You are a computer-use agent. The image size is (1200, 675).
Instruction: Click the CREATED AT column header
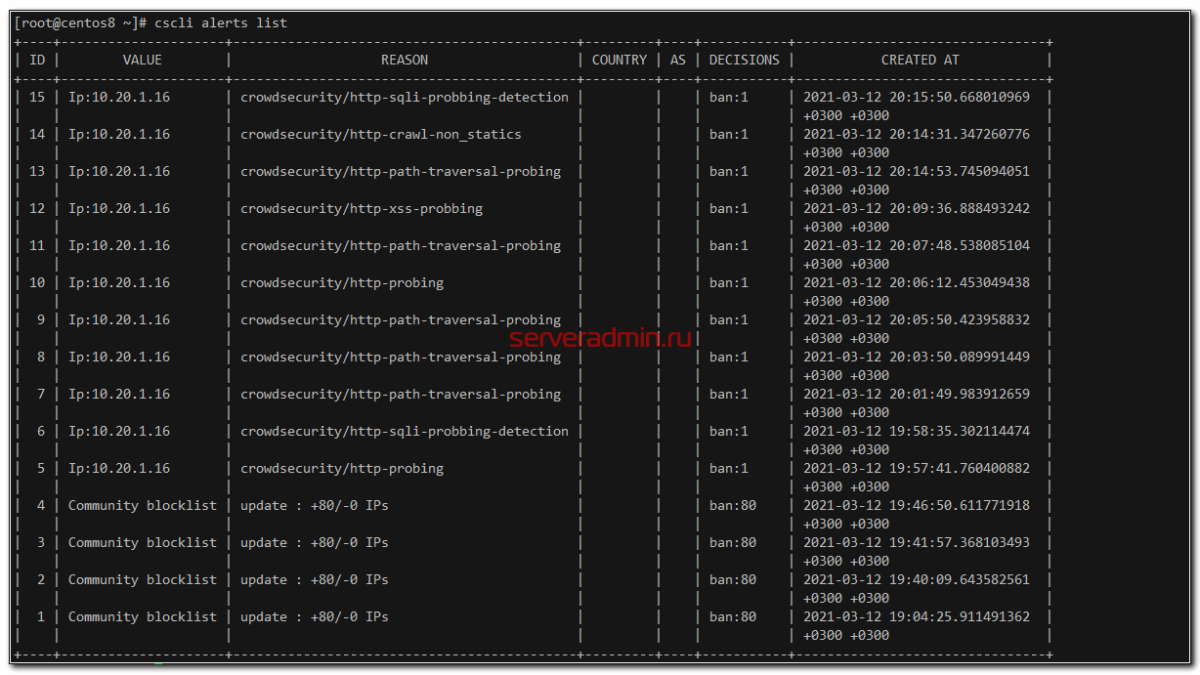pos(921,60)
